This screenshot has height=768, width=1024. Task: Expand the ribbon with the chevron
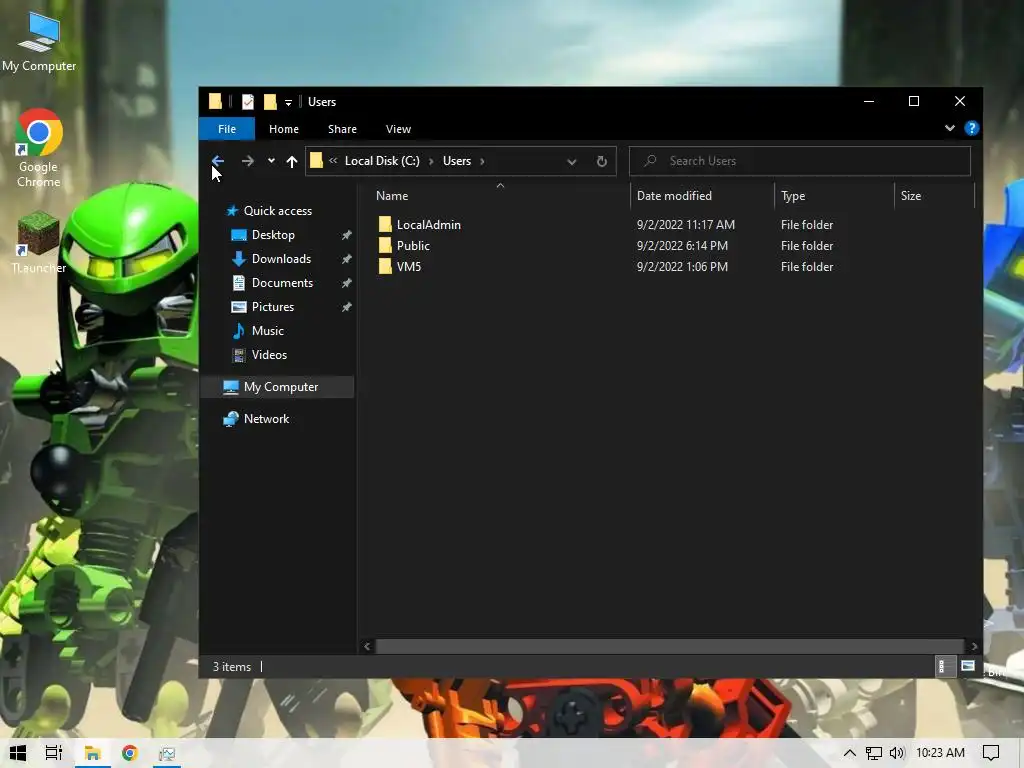[950, 128]
